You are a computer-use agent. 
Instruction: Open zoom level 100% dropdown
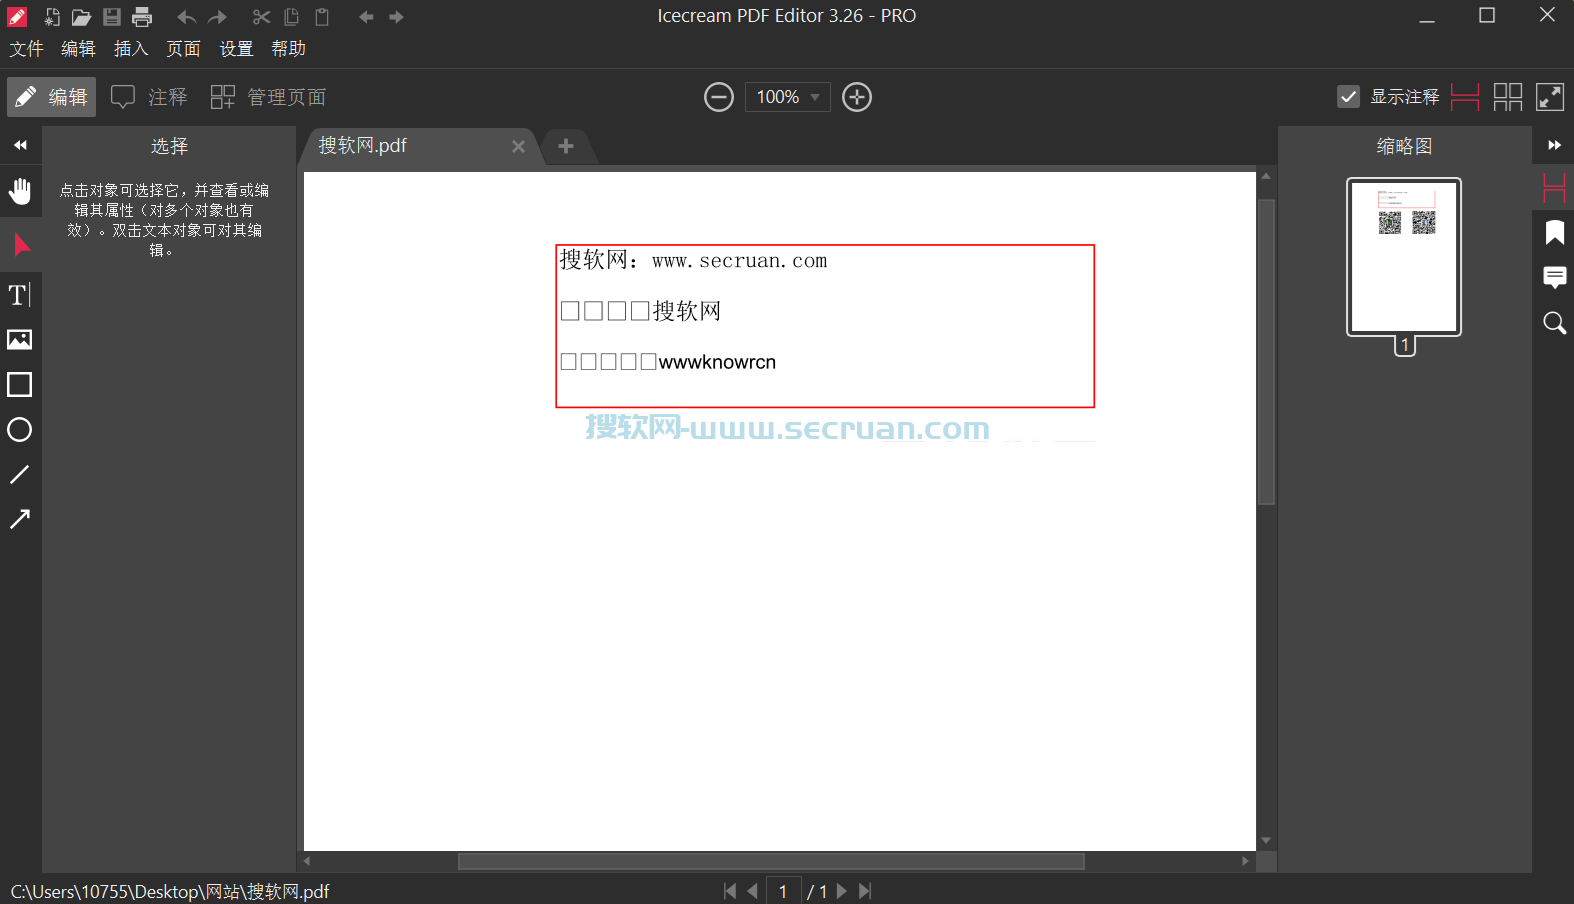click(788, 97)
